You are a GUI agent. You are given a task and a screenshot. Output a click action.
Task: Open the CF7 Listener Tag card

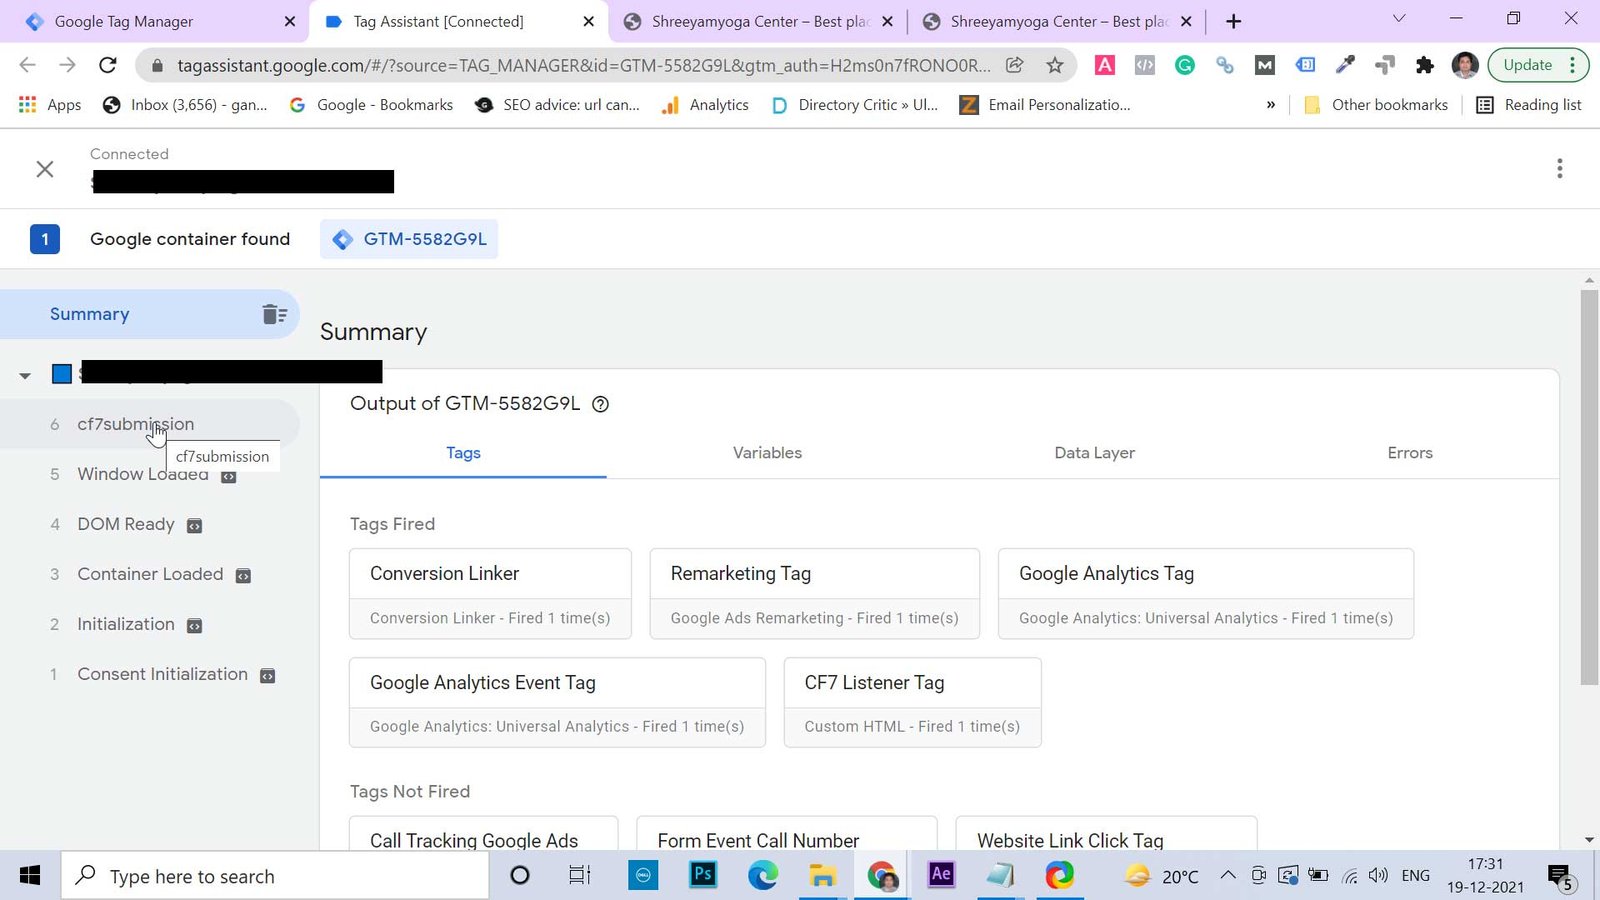[x=912, y=702]
